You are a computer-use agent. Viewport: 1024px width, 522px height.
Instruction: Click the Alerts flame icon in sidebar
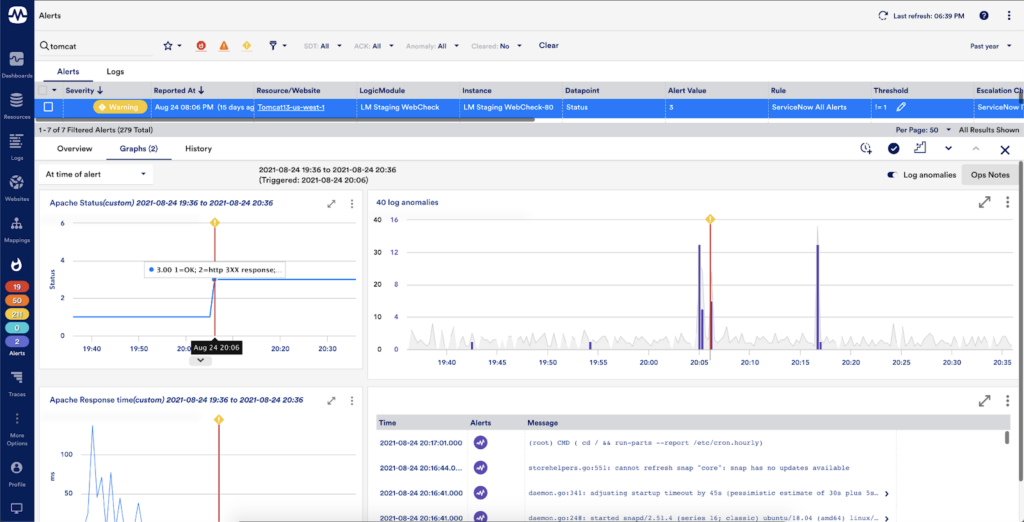click(16, 265)
